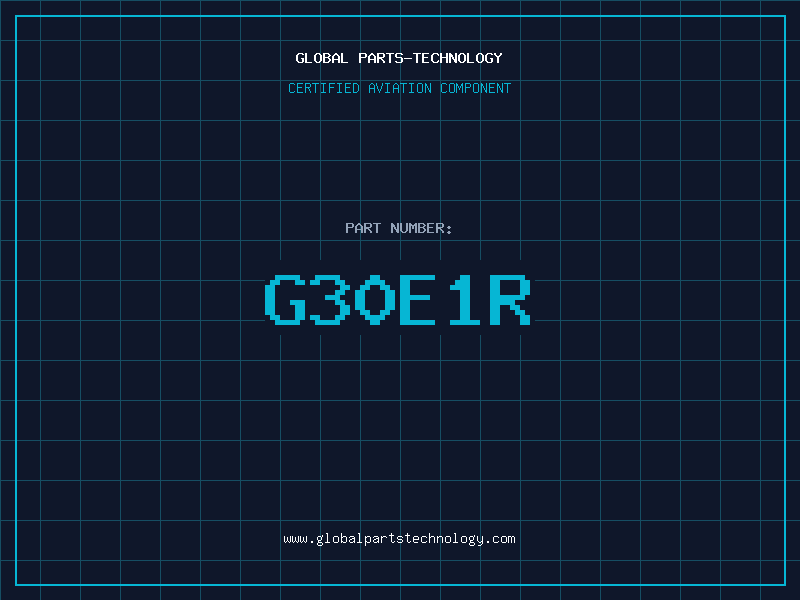Click the PART NUMBER: label
This screenshot has width=800, height=600.
399,228
